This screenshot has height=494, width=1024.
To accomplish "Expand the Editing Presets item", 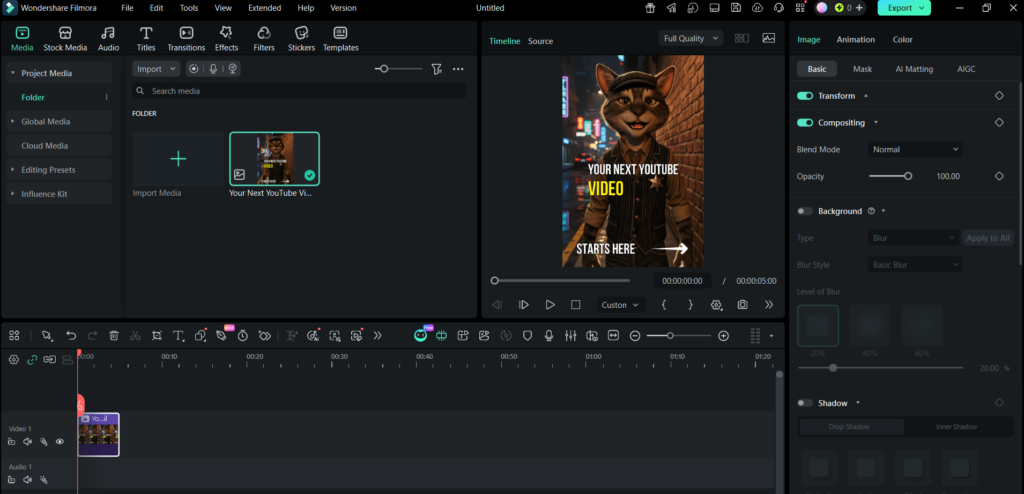I will (12, 170).
